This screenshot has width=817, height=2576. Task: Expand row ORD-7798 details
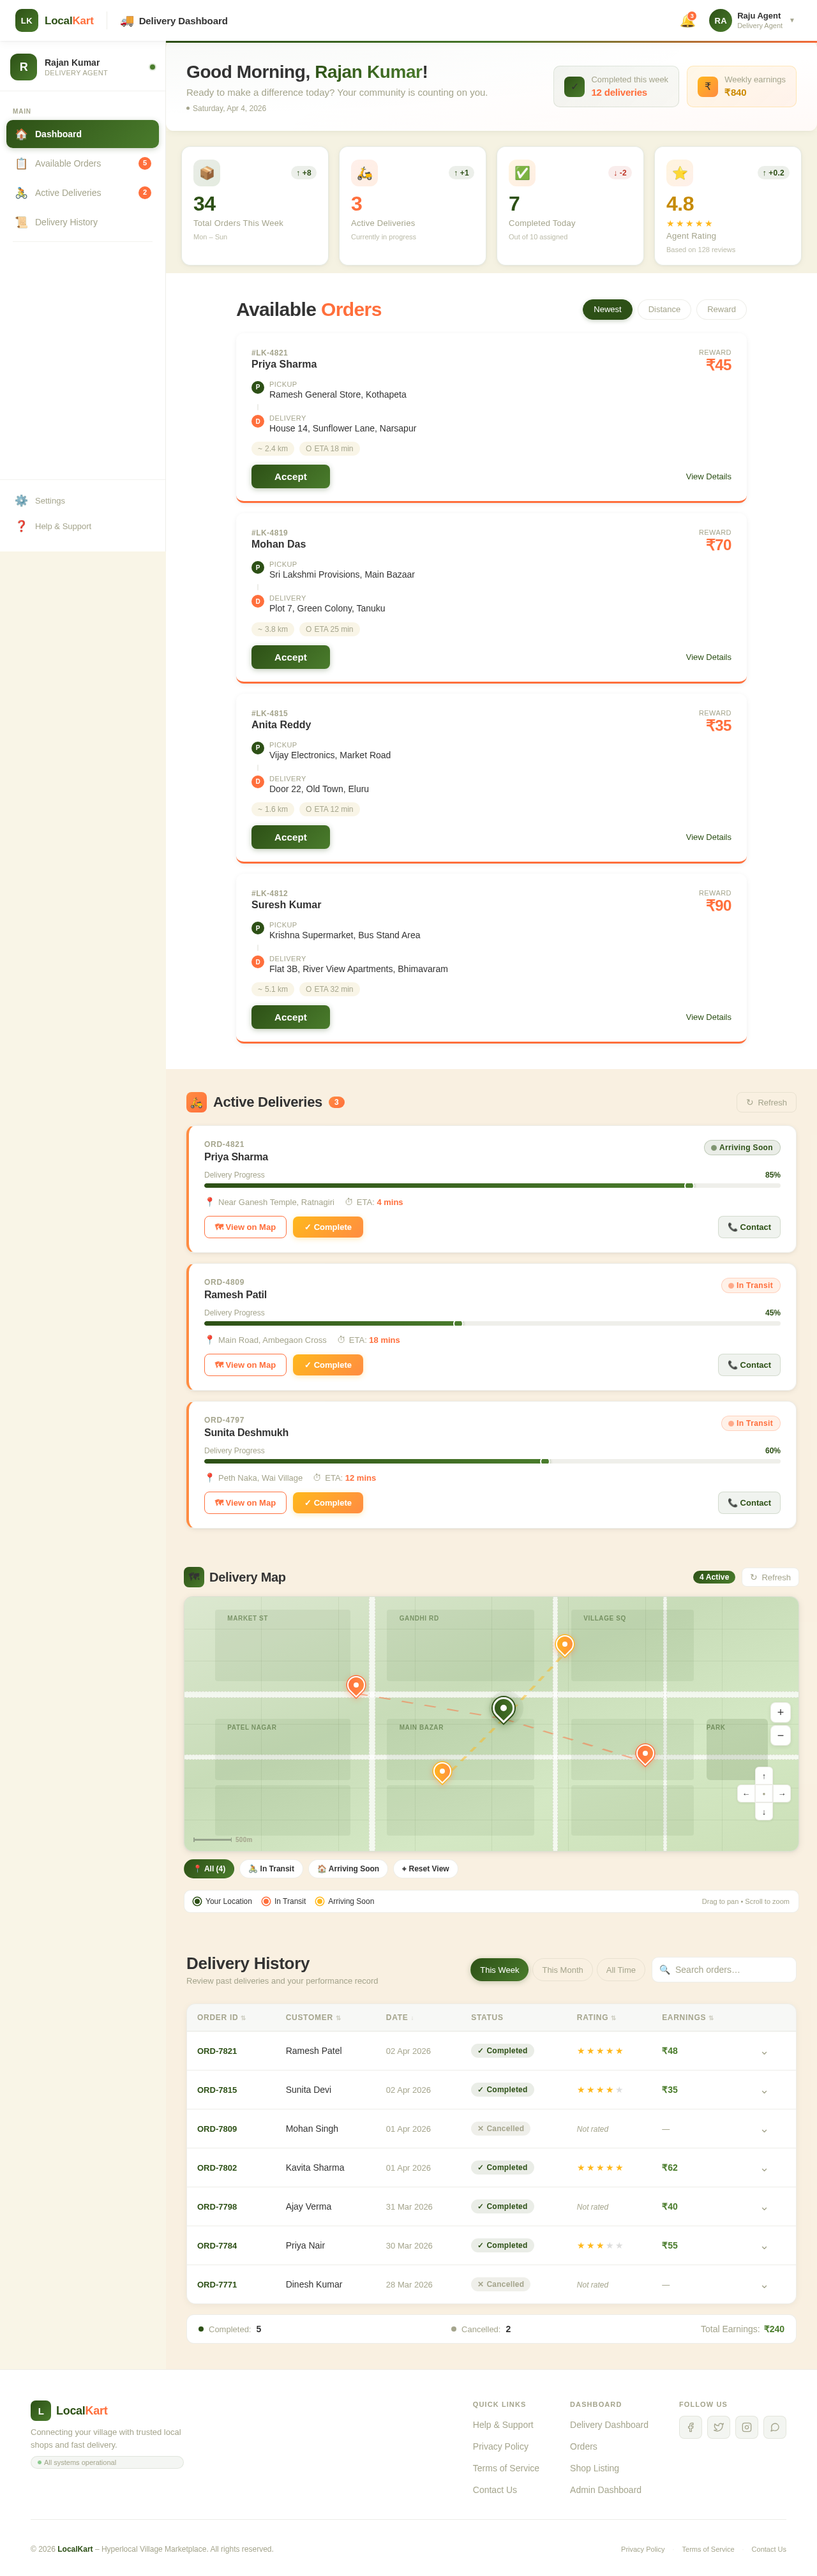tap(764, 2207)
